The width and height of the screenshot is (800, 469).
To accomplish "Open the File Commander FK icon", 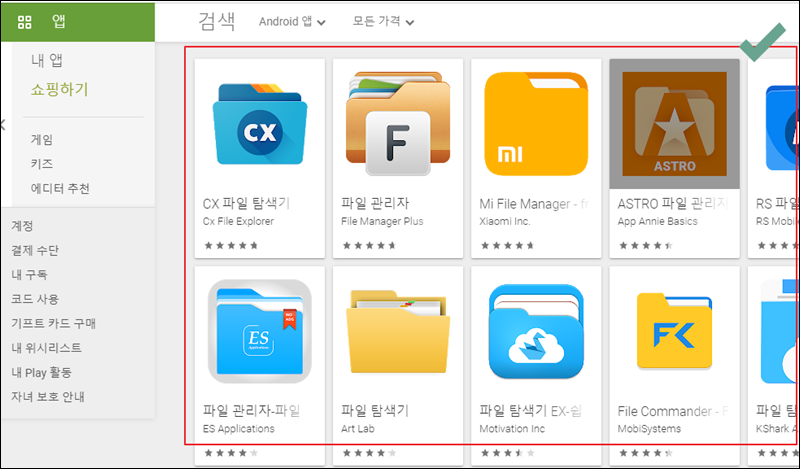I will click(674, 330).
